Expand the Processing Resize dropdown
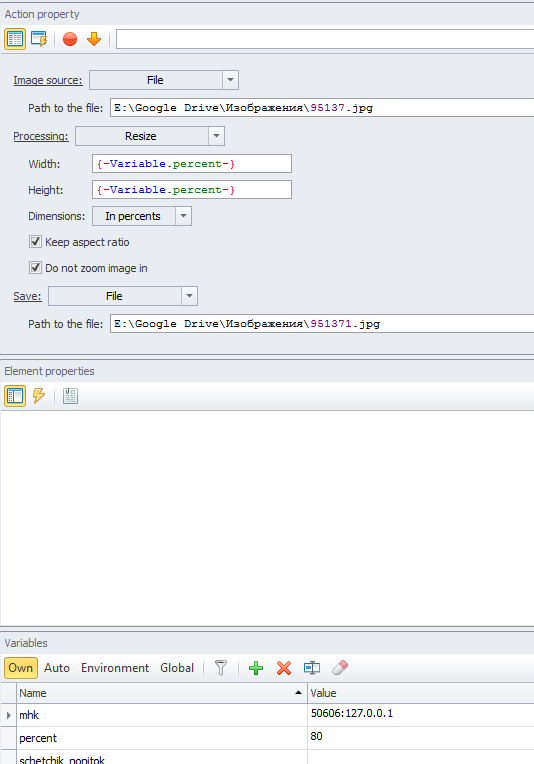 tap(216, 136)
